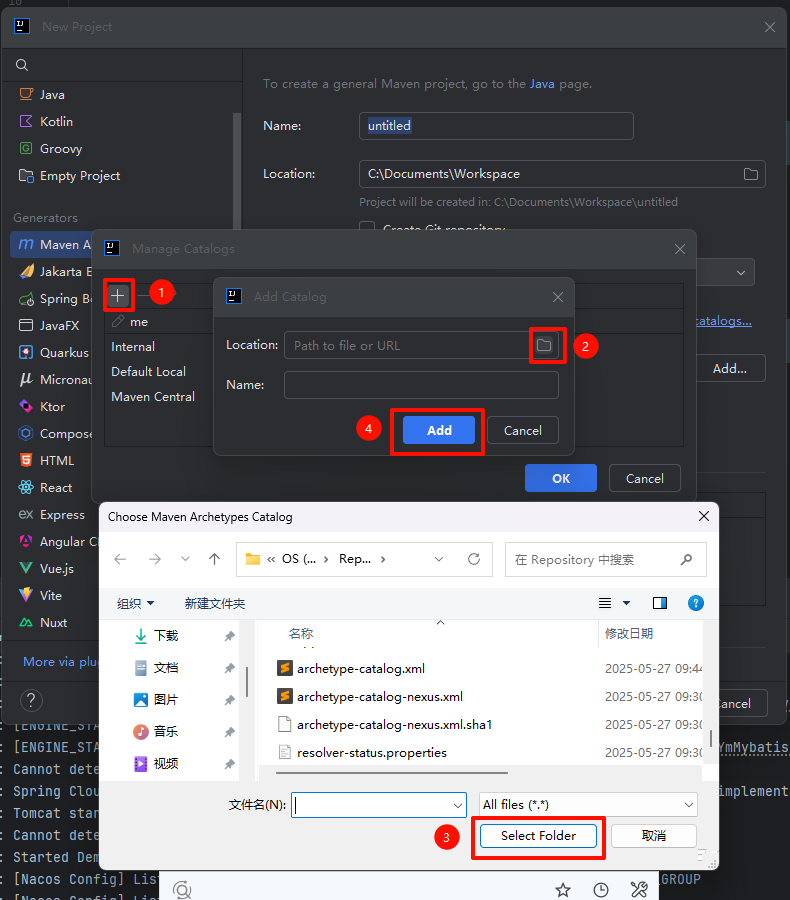The height and width of the screenshot is (900, 790).
Task: Open the file name combo dropdown
Action: pyautogui.click(x=458, y=805)
